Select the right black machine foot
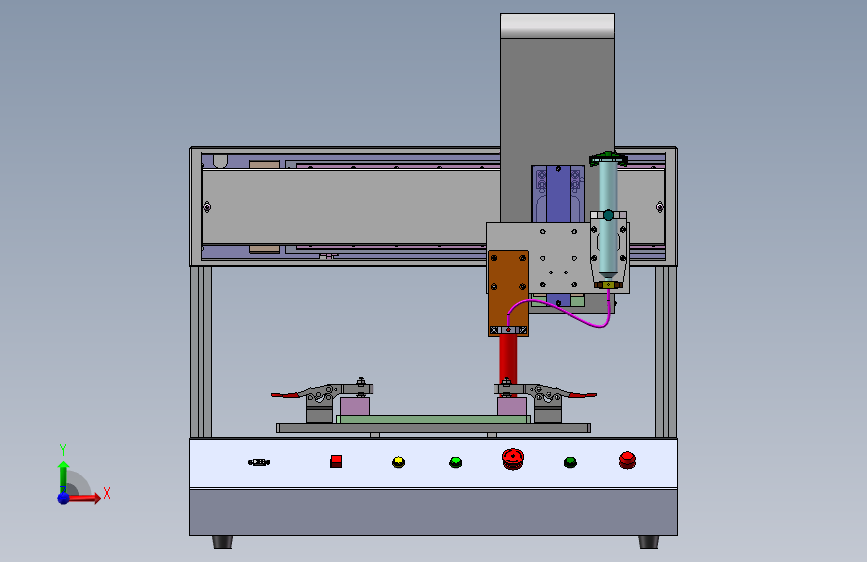This screenshot has width=867, height=562. [649, 542]
